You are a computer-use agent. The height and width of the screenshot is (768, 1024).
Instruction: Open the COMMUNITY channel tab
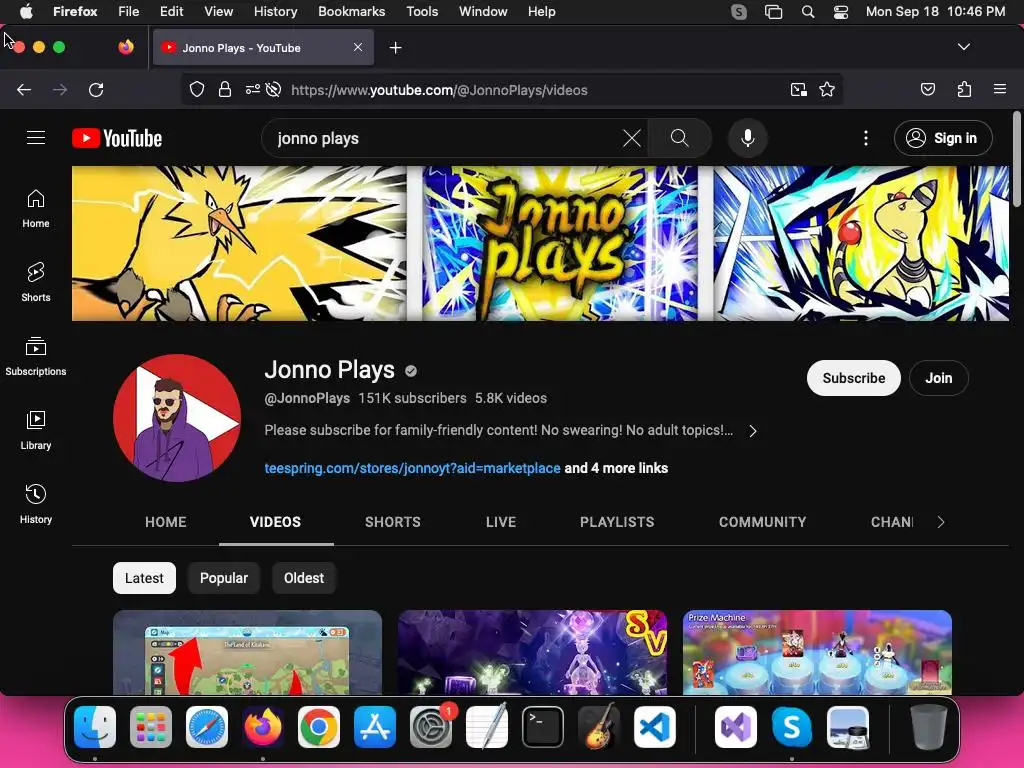pos(763,522)
